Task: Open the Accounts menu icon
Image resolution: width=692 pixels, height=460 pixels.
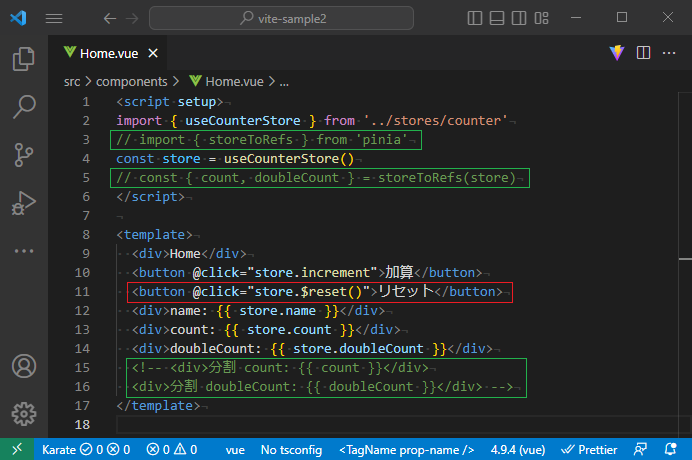Action: (24, 366)
